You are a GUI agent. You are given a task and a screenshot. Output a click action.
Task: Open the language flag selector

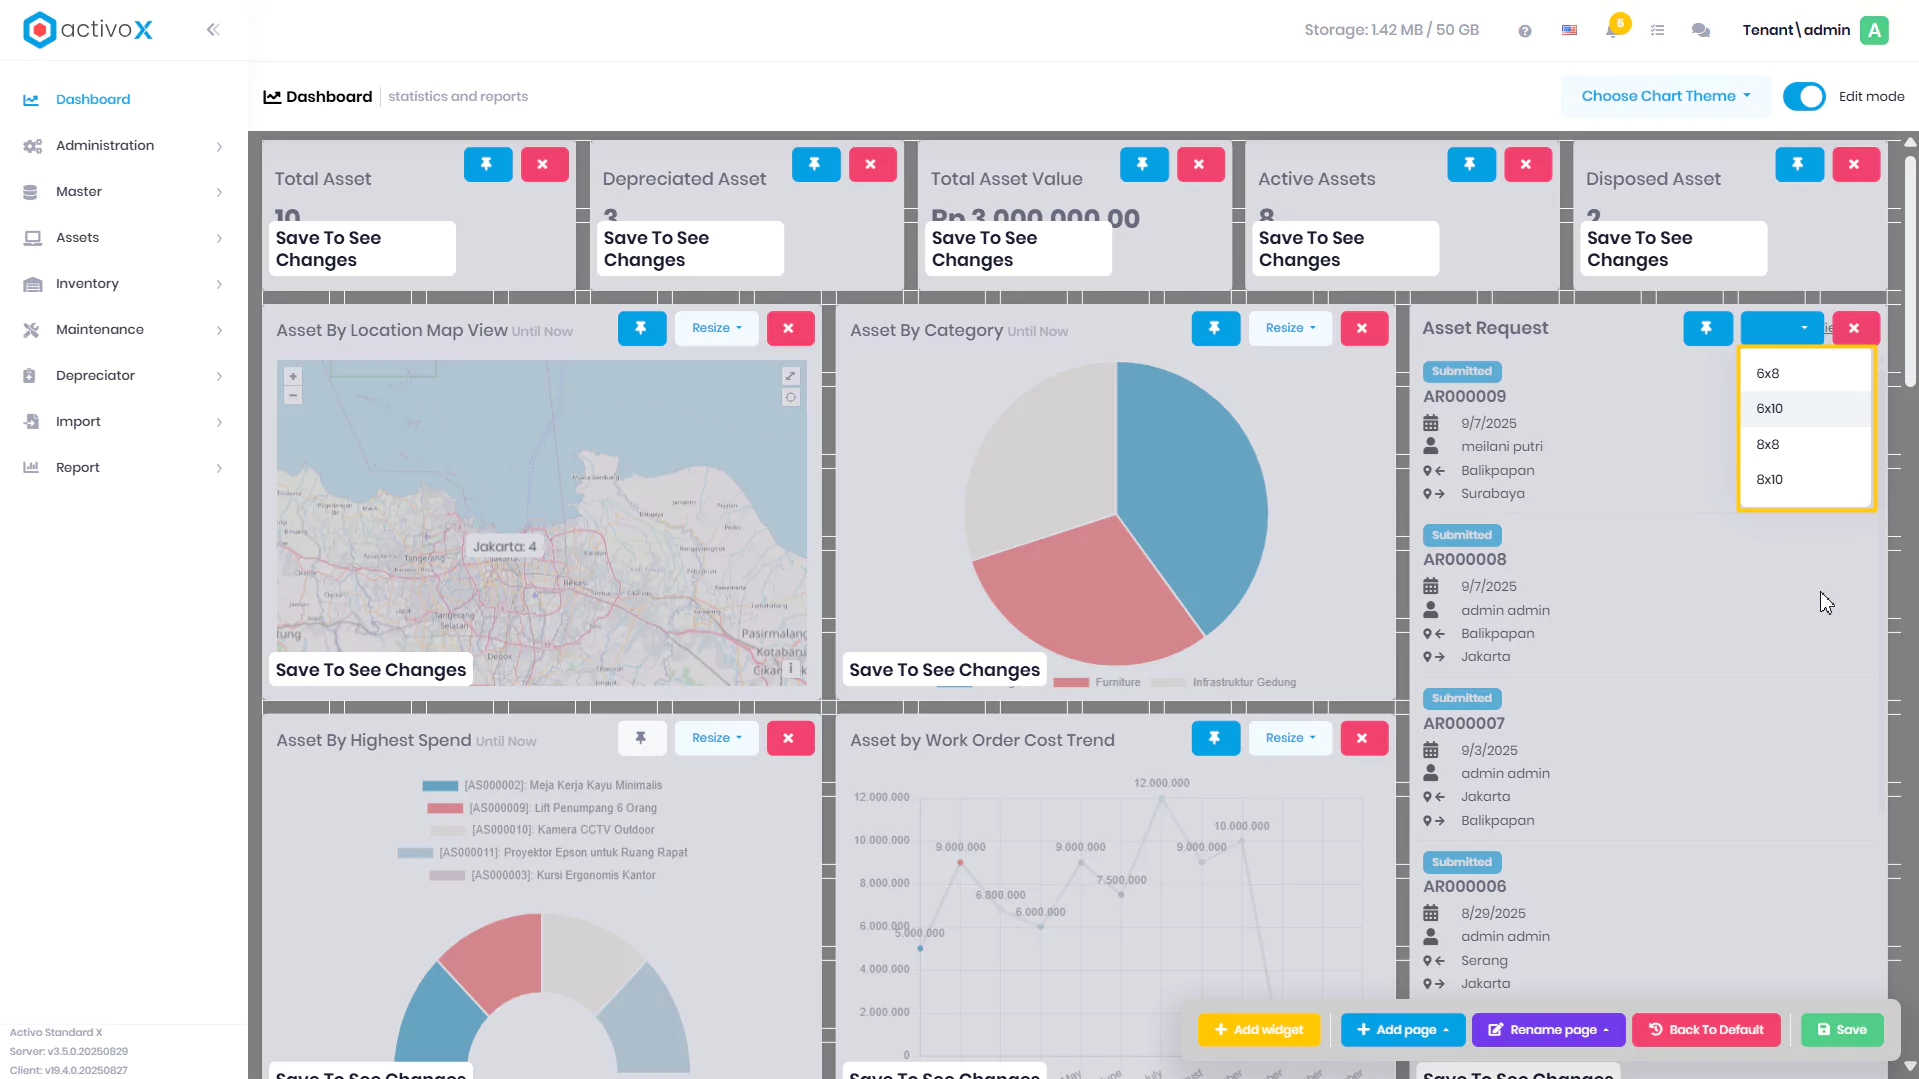coord(1569,30)
